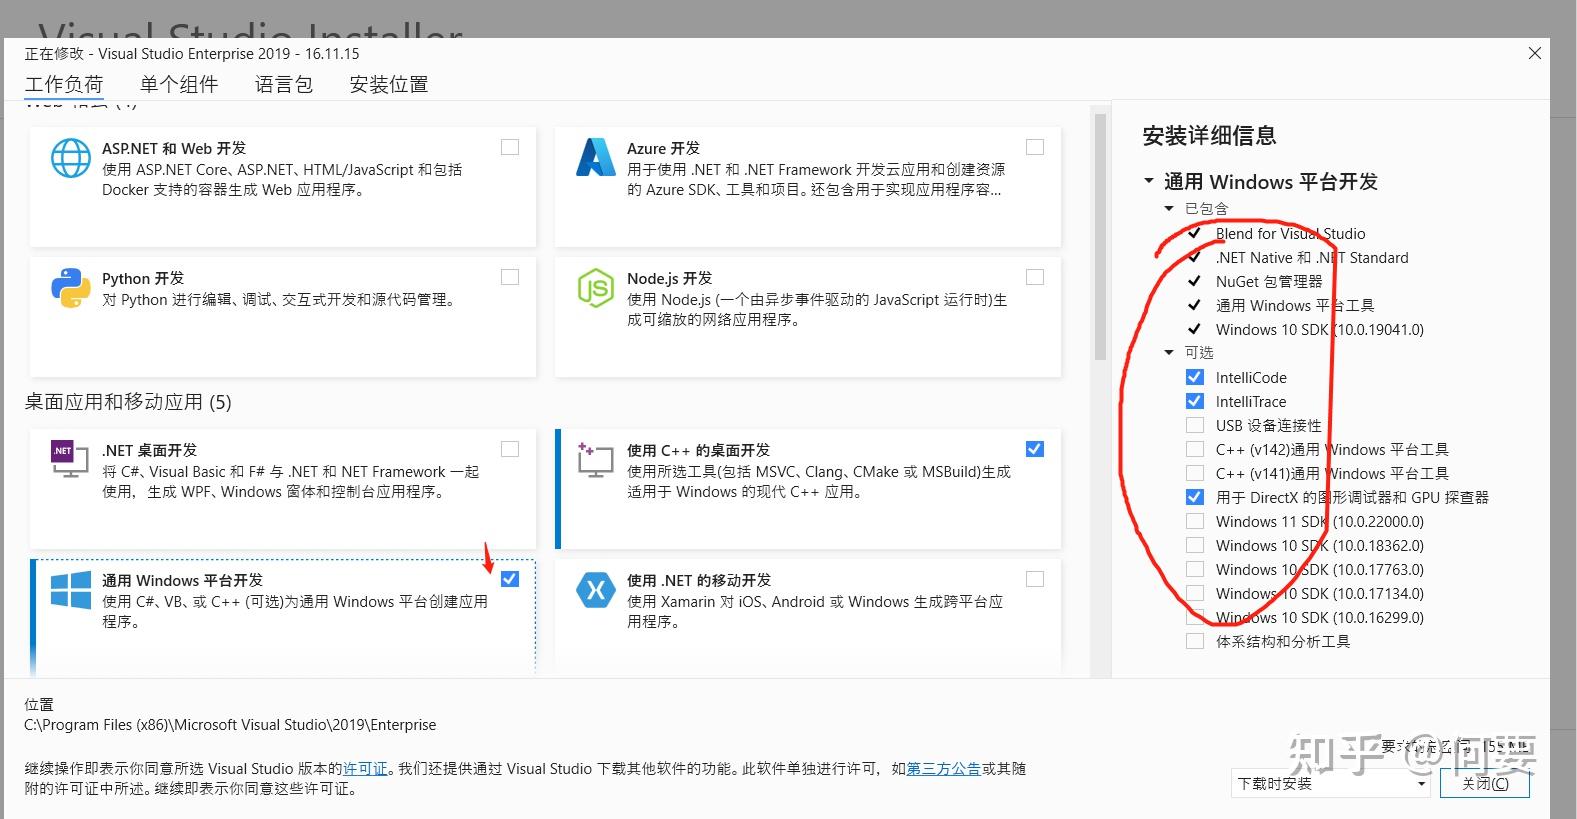Switch to the 单个组件 tab
This screenshot has width=1577, height=819.
click(x=179, y=84)
